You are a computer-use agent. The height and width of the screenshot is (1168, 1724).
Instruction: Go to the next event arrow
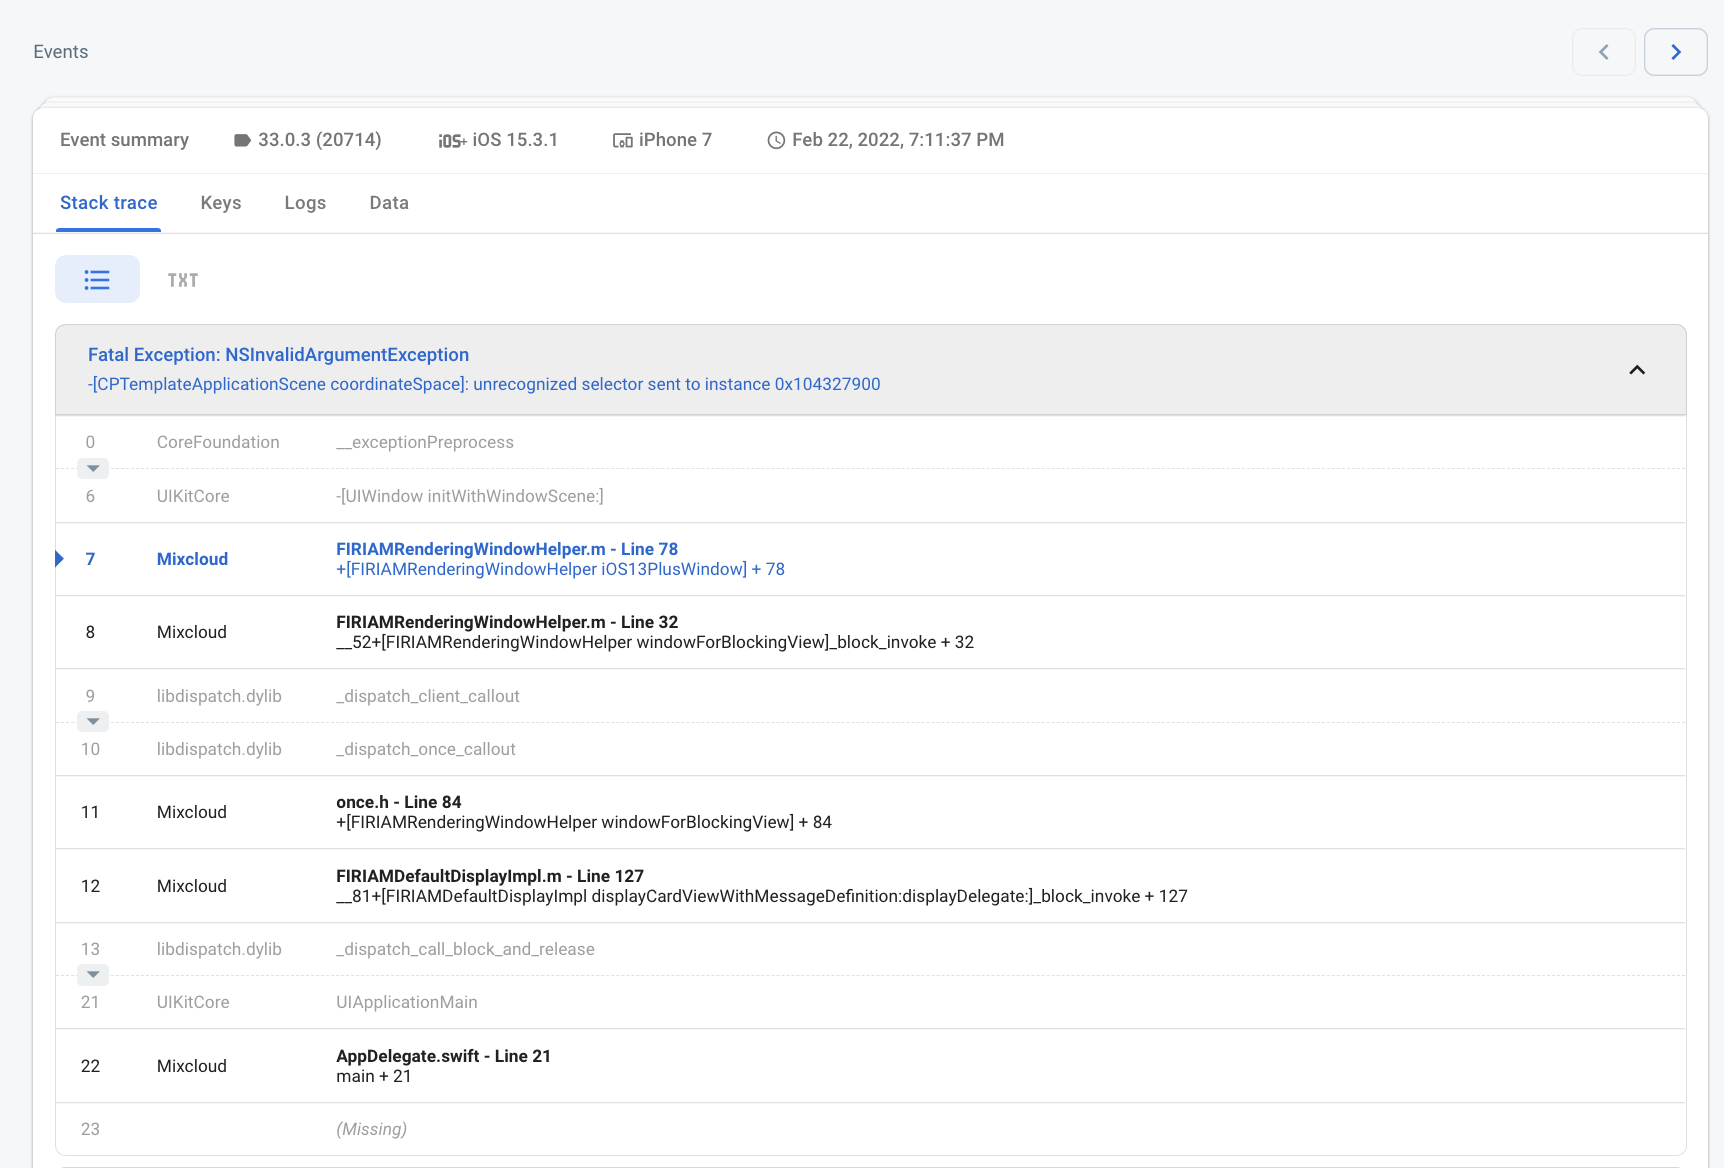(x=1675, y=52)
